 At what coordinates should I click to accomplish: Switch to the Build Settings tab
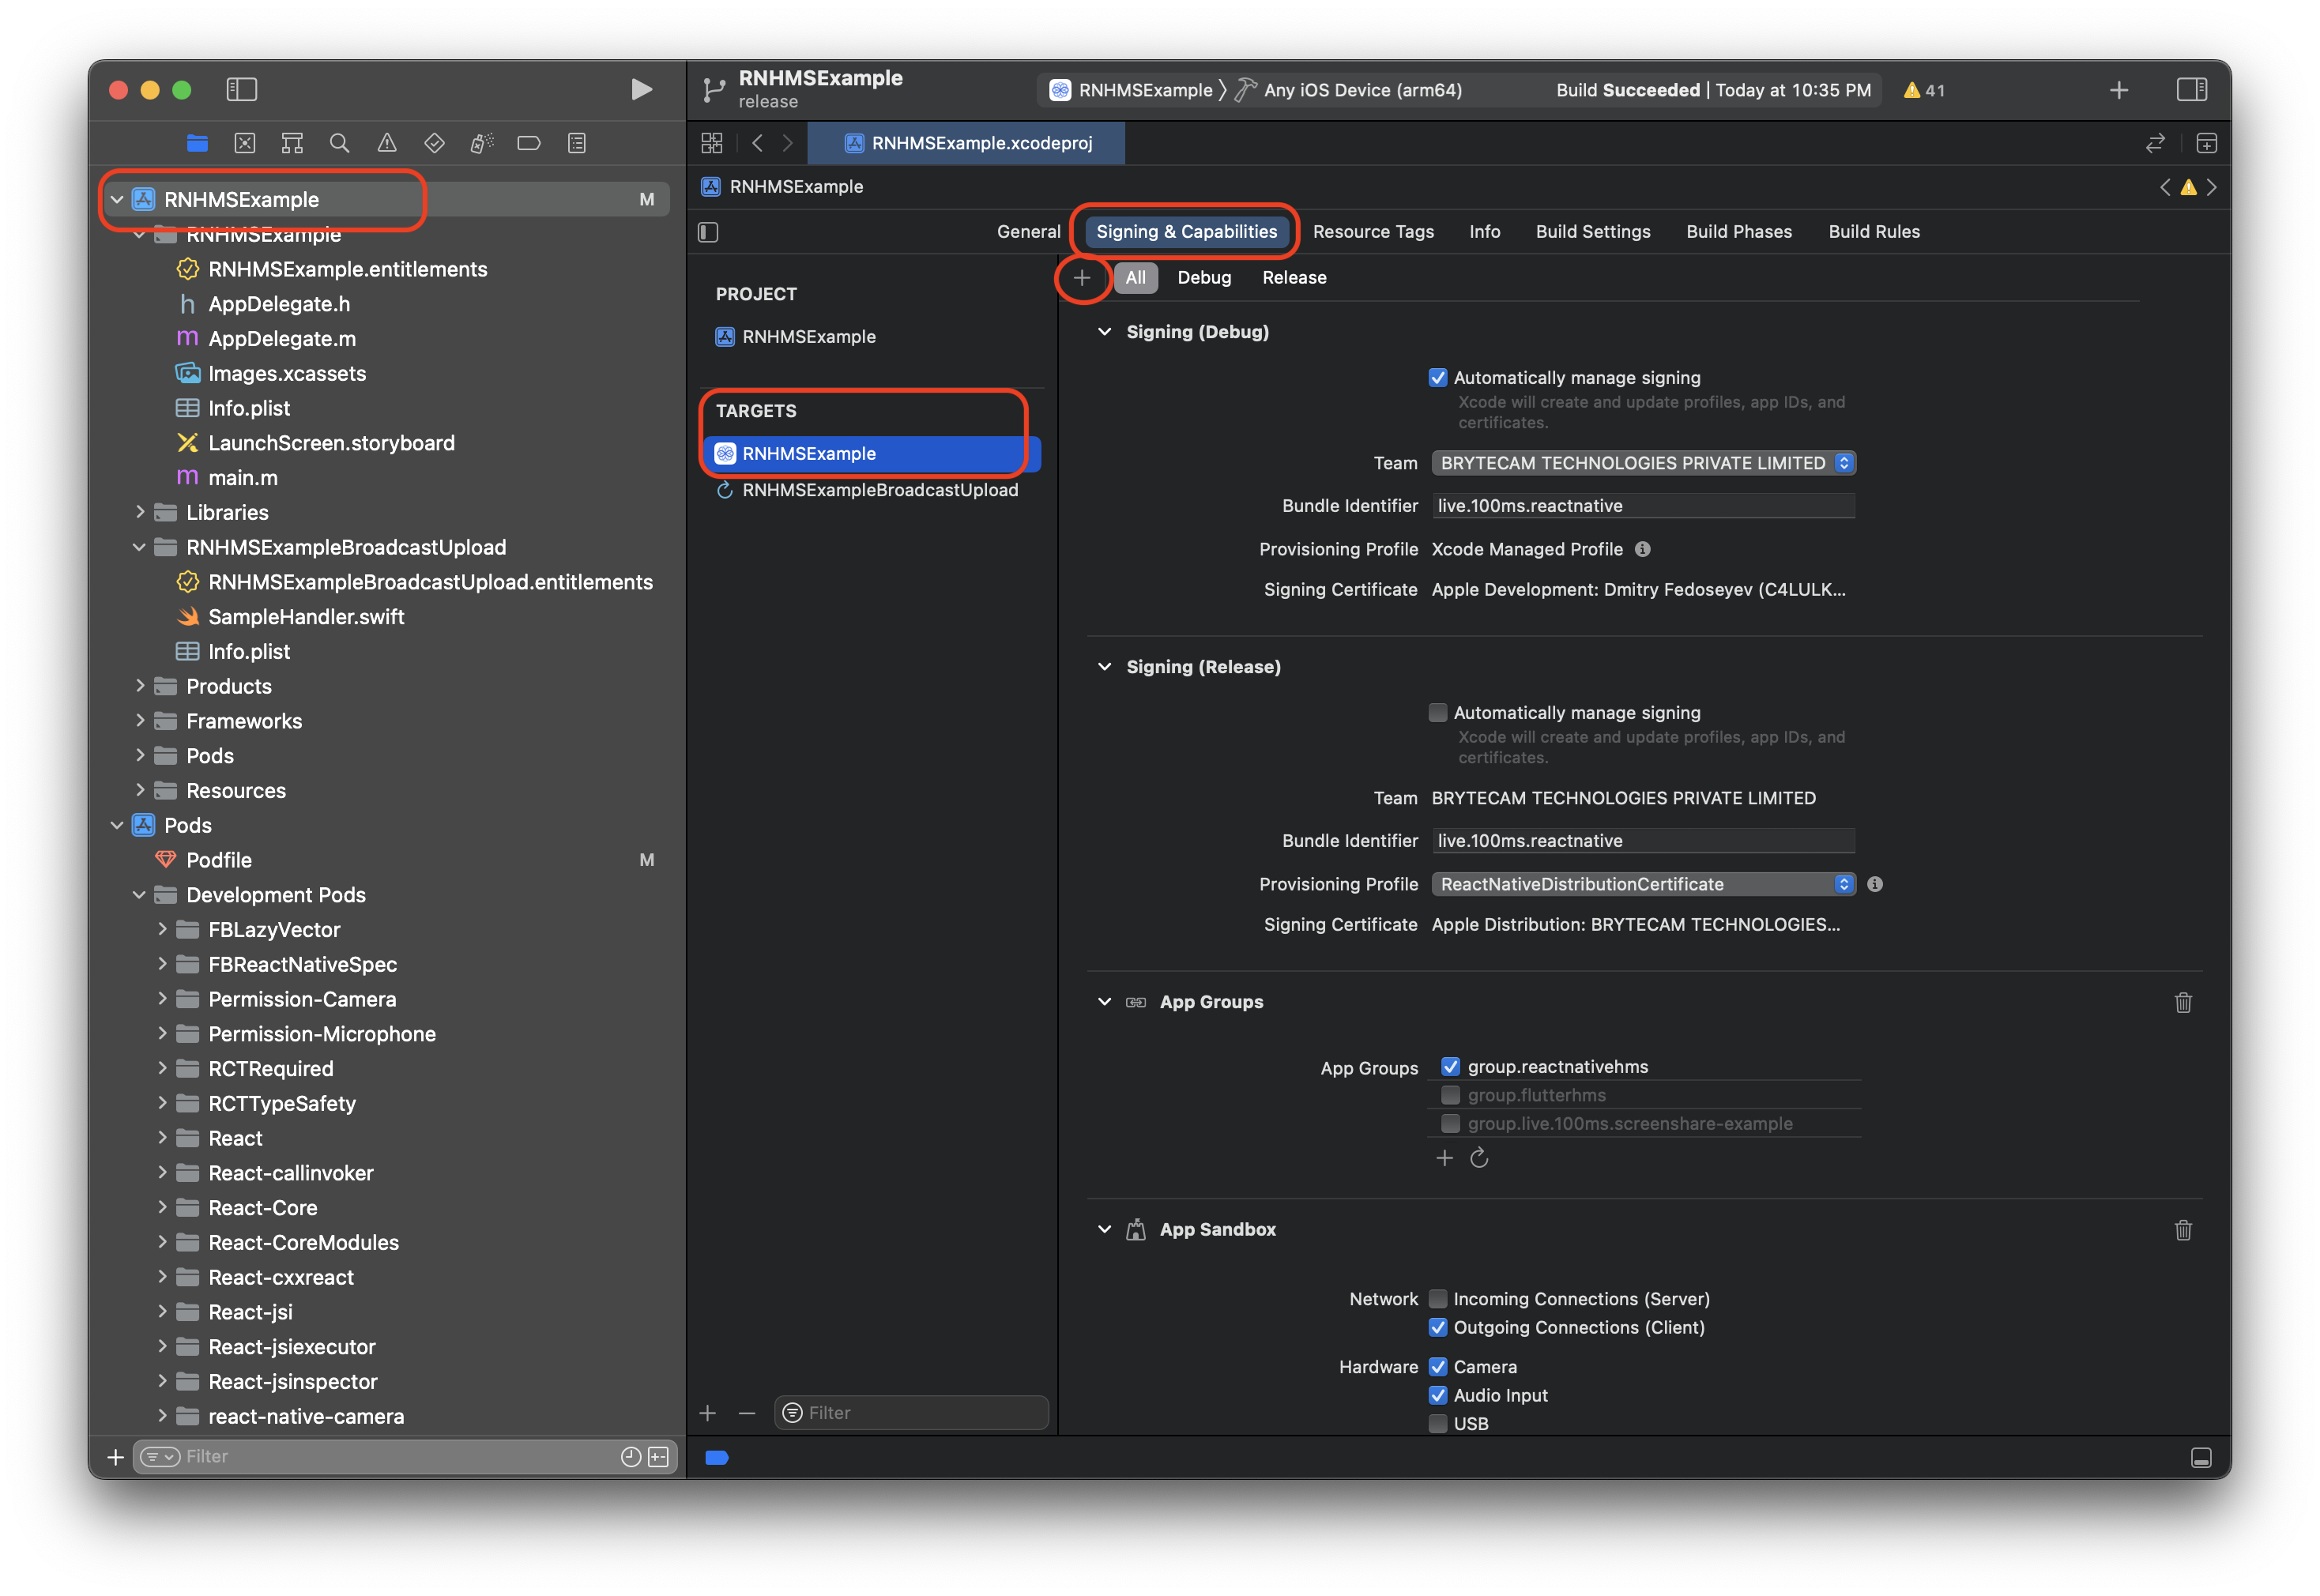[x=1592, y=232]
